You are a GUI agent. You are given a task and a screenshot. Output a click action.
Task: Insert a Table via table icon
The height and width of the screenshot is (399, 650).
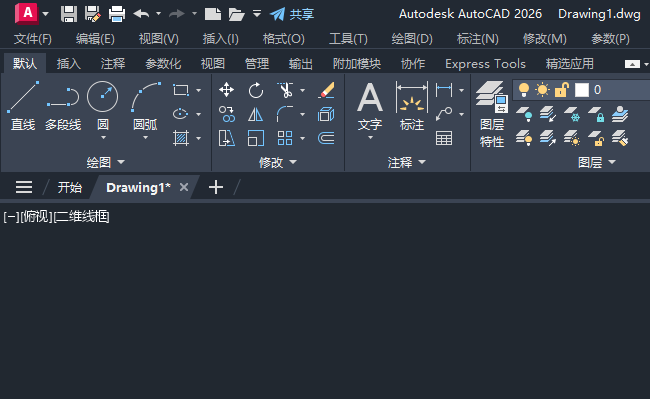(444, 138)
